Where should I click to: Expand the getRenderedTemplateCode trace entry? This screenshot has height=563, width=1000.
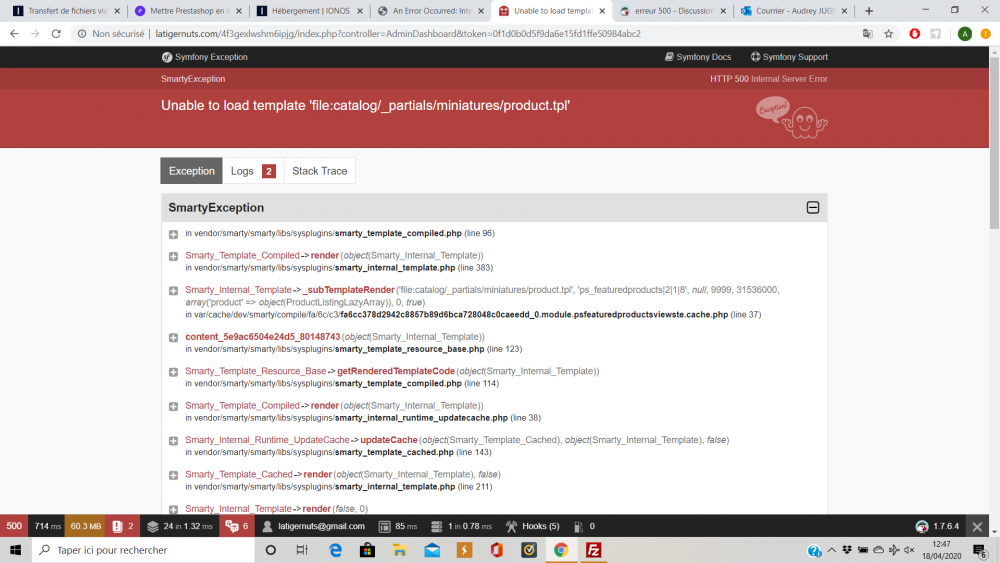(173, 372)
